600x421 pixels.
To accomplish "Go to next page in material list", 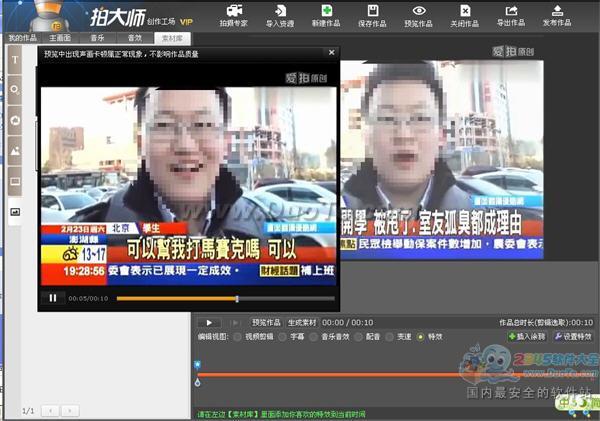I will (70, 411).
